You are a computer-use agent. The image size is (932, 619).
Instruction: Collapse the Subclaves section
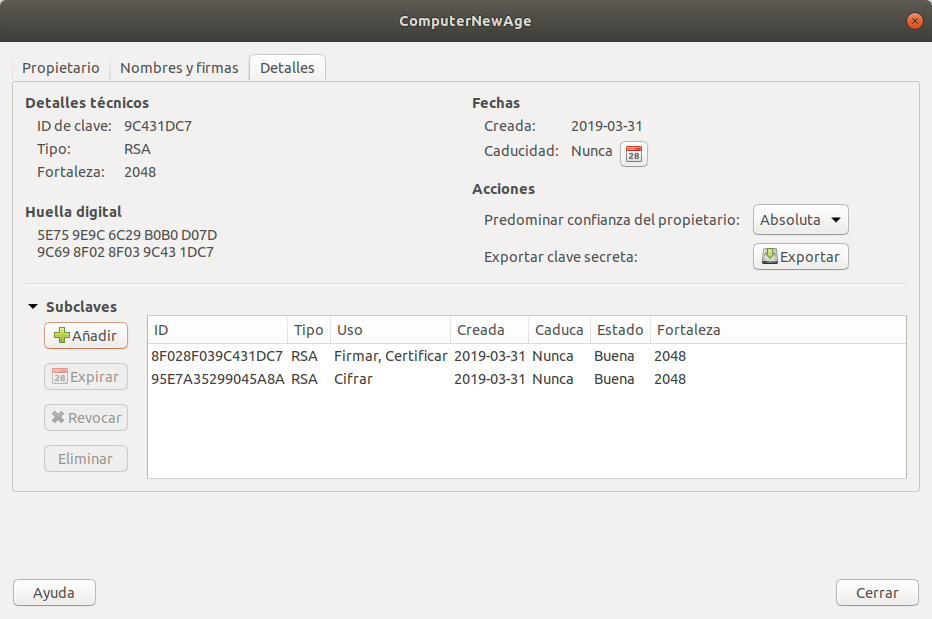click(33, 307)
